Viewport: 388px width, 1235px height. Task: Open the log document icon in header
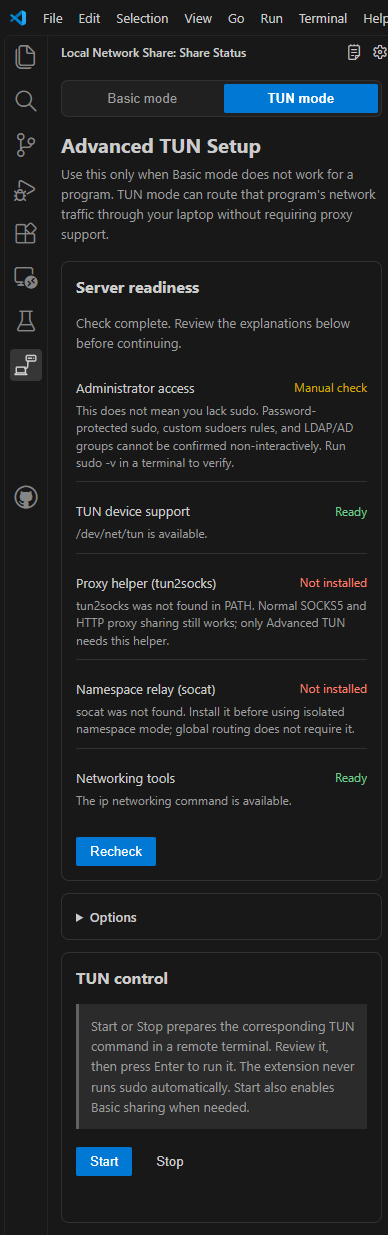[354, 52]
